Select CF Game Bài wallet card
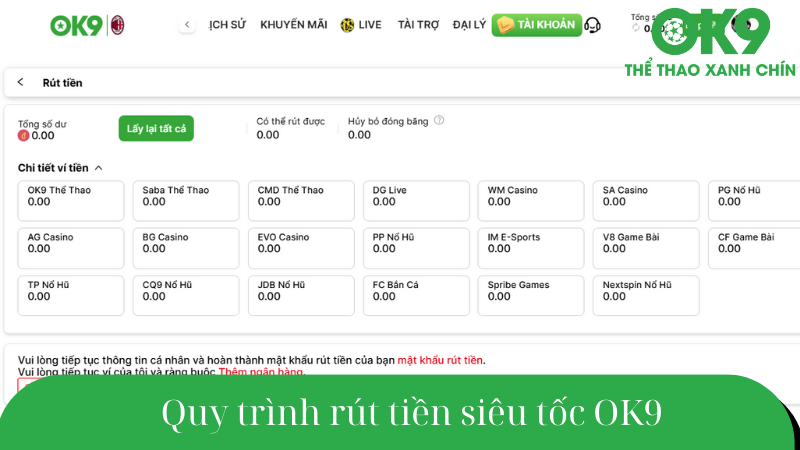The height and width of the screenshot is (450, 800). click(x=754, y=248)
